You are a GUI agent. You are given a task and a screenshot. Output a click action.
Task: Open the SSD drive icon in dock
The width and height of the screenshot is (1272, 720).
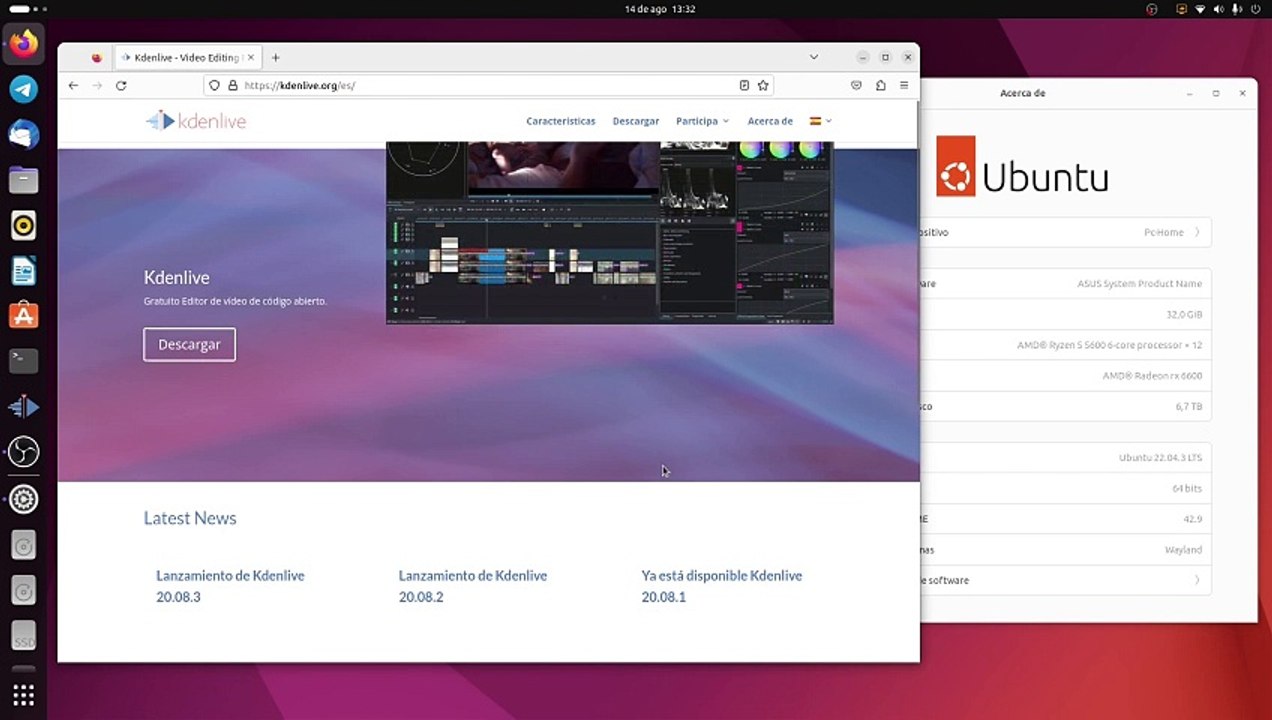[x=24, y=635]
